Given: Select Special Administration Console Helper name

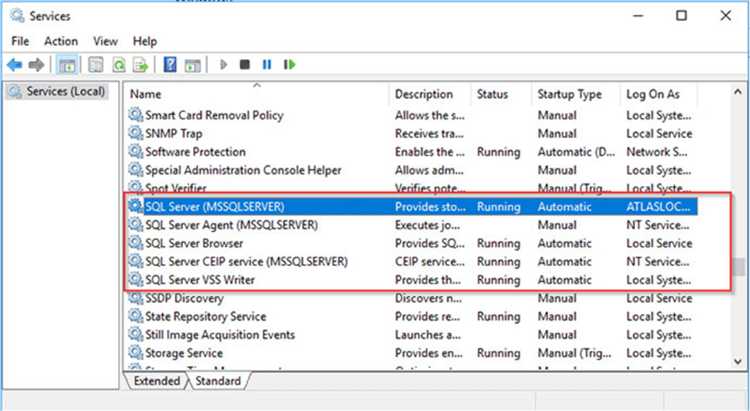Looking at the screenshot, I should pyautogui.click(x=243, y=170).
